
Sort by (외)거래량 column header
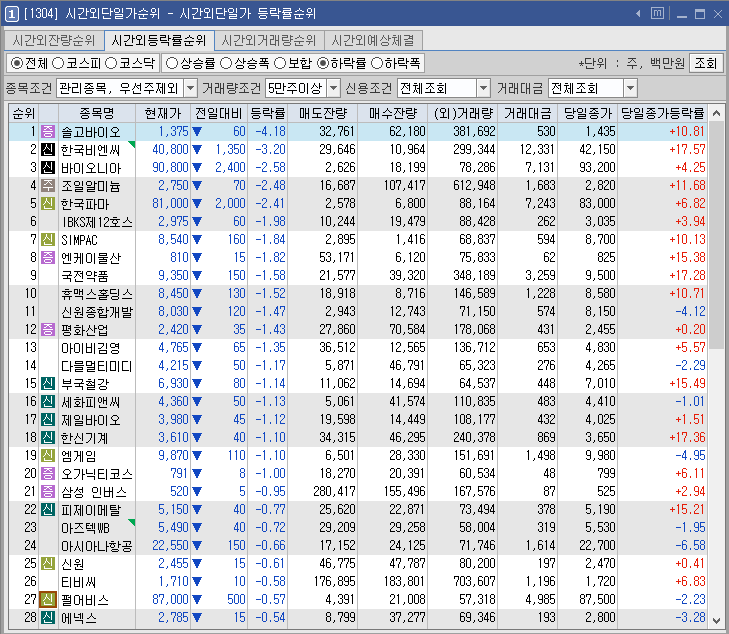click(x=463, y=113)
